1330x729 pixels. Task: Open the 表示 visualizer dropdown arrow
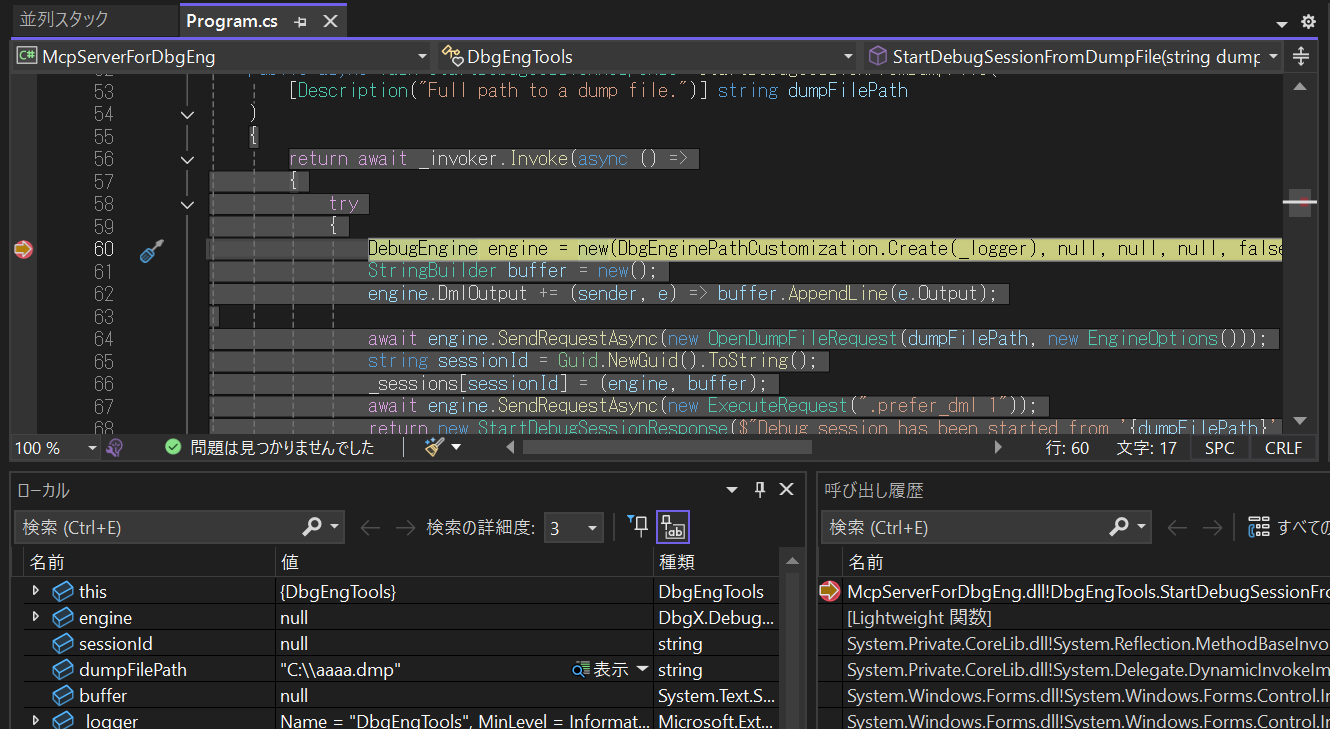click(643, 670)
